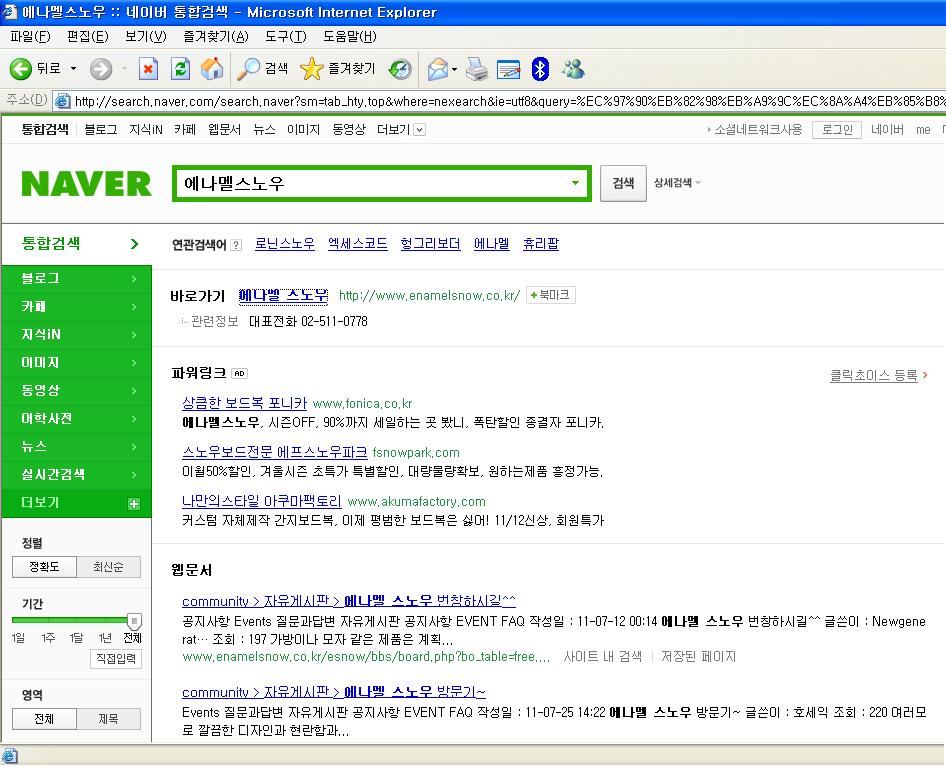The image size is (946, 767).
Task: Click the 직접입력 date input button
Action: (x=116, y=659)
